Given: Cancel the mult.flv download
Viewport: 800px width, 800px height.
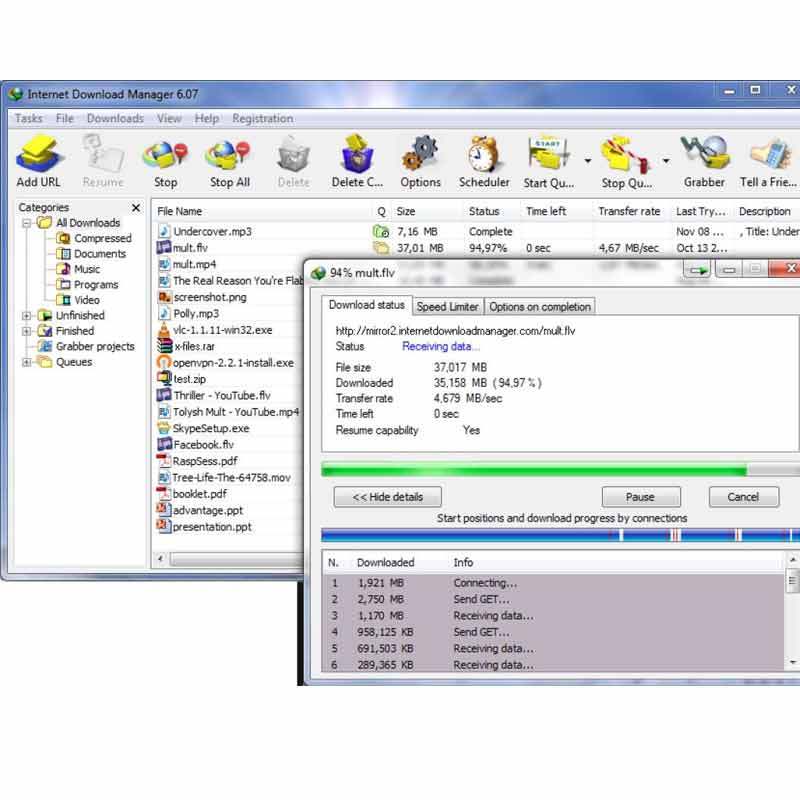Looking at the screenshot, I should [743, 497].
